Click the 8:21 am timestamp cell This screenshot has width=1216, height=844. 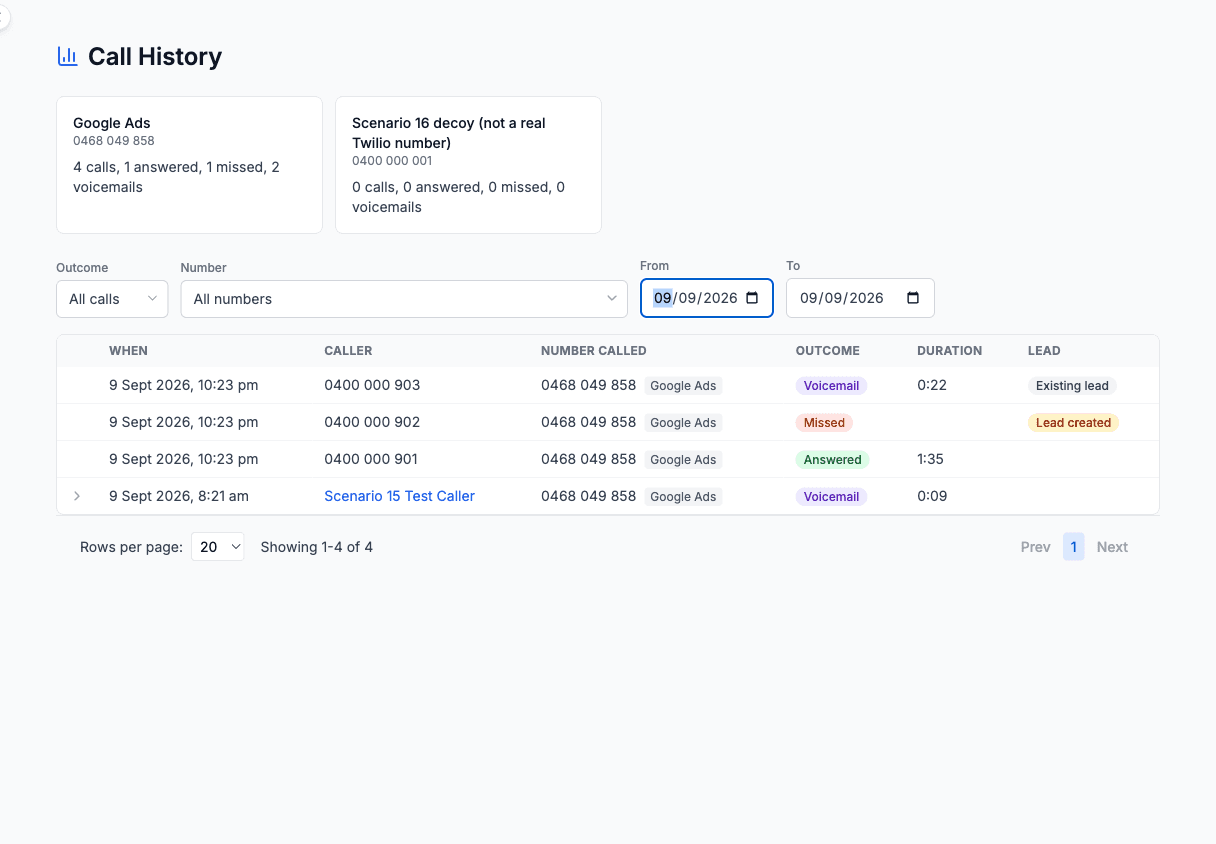tap(179, 496)
